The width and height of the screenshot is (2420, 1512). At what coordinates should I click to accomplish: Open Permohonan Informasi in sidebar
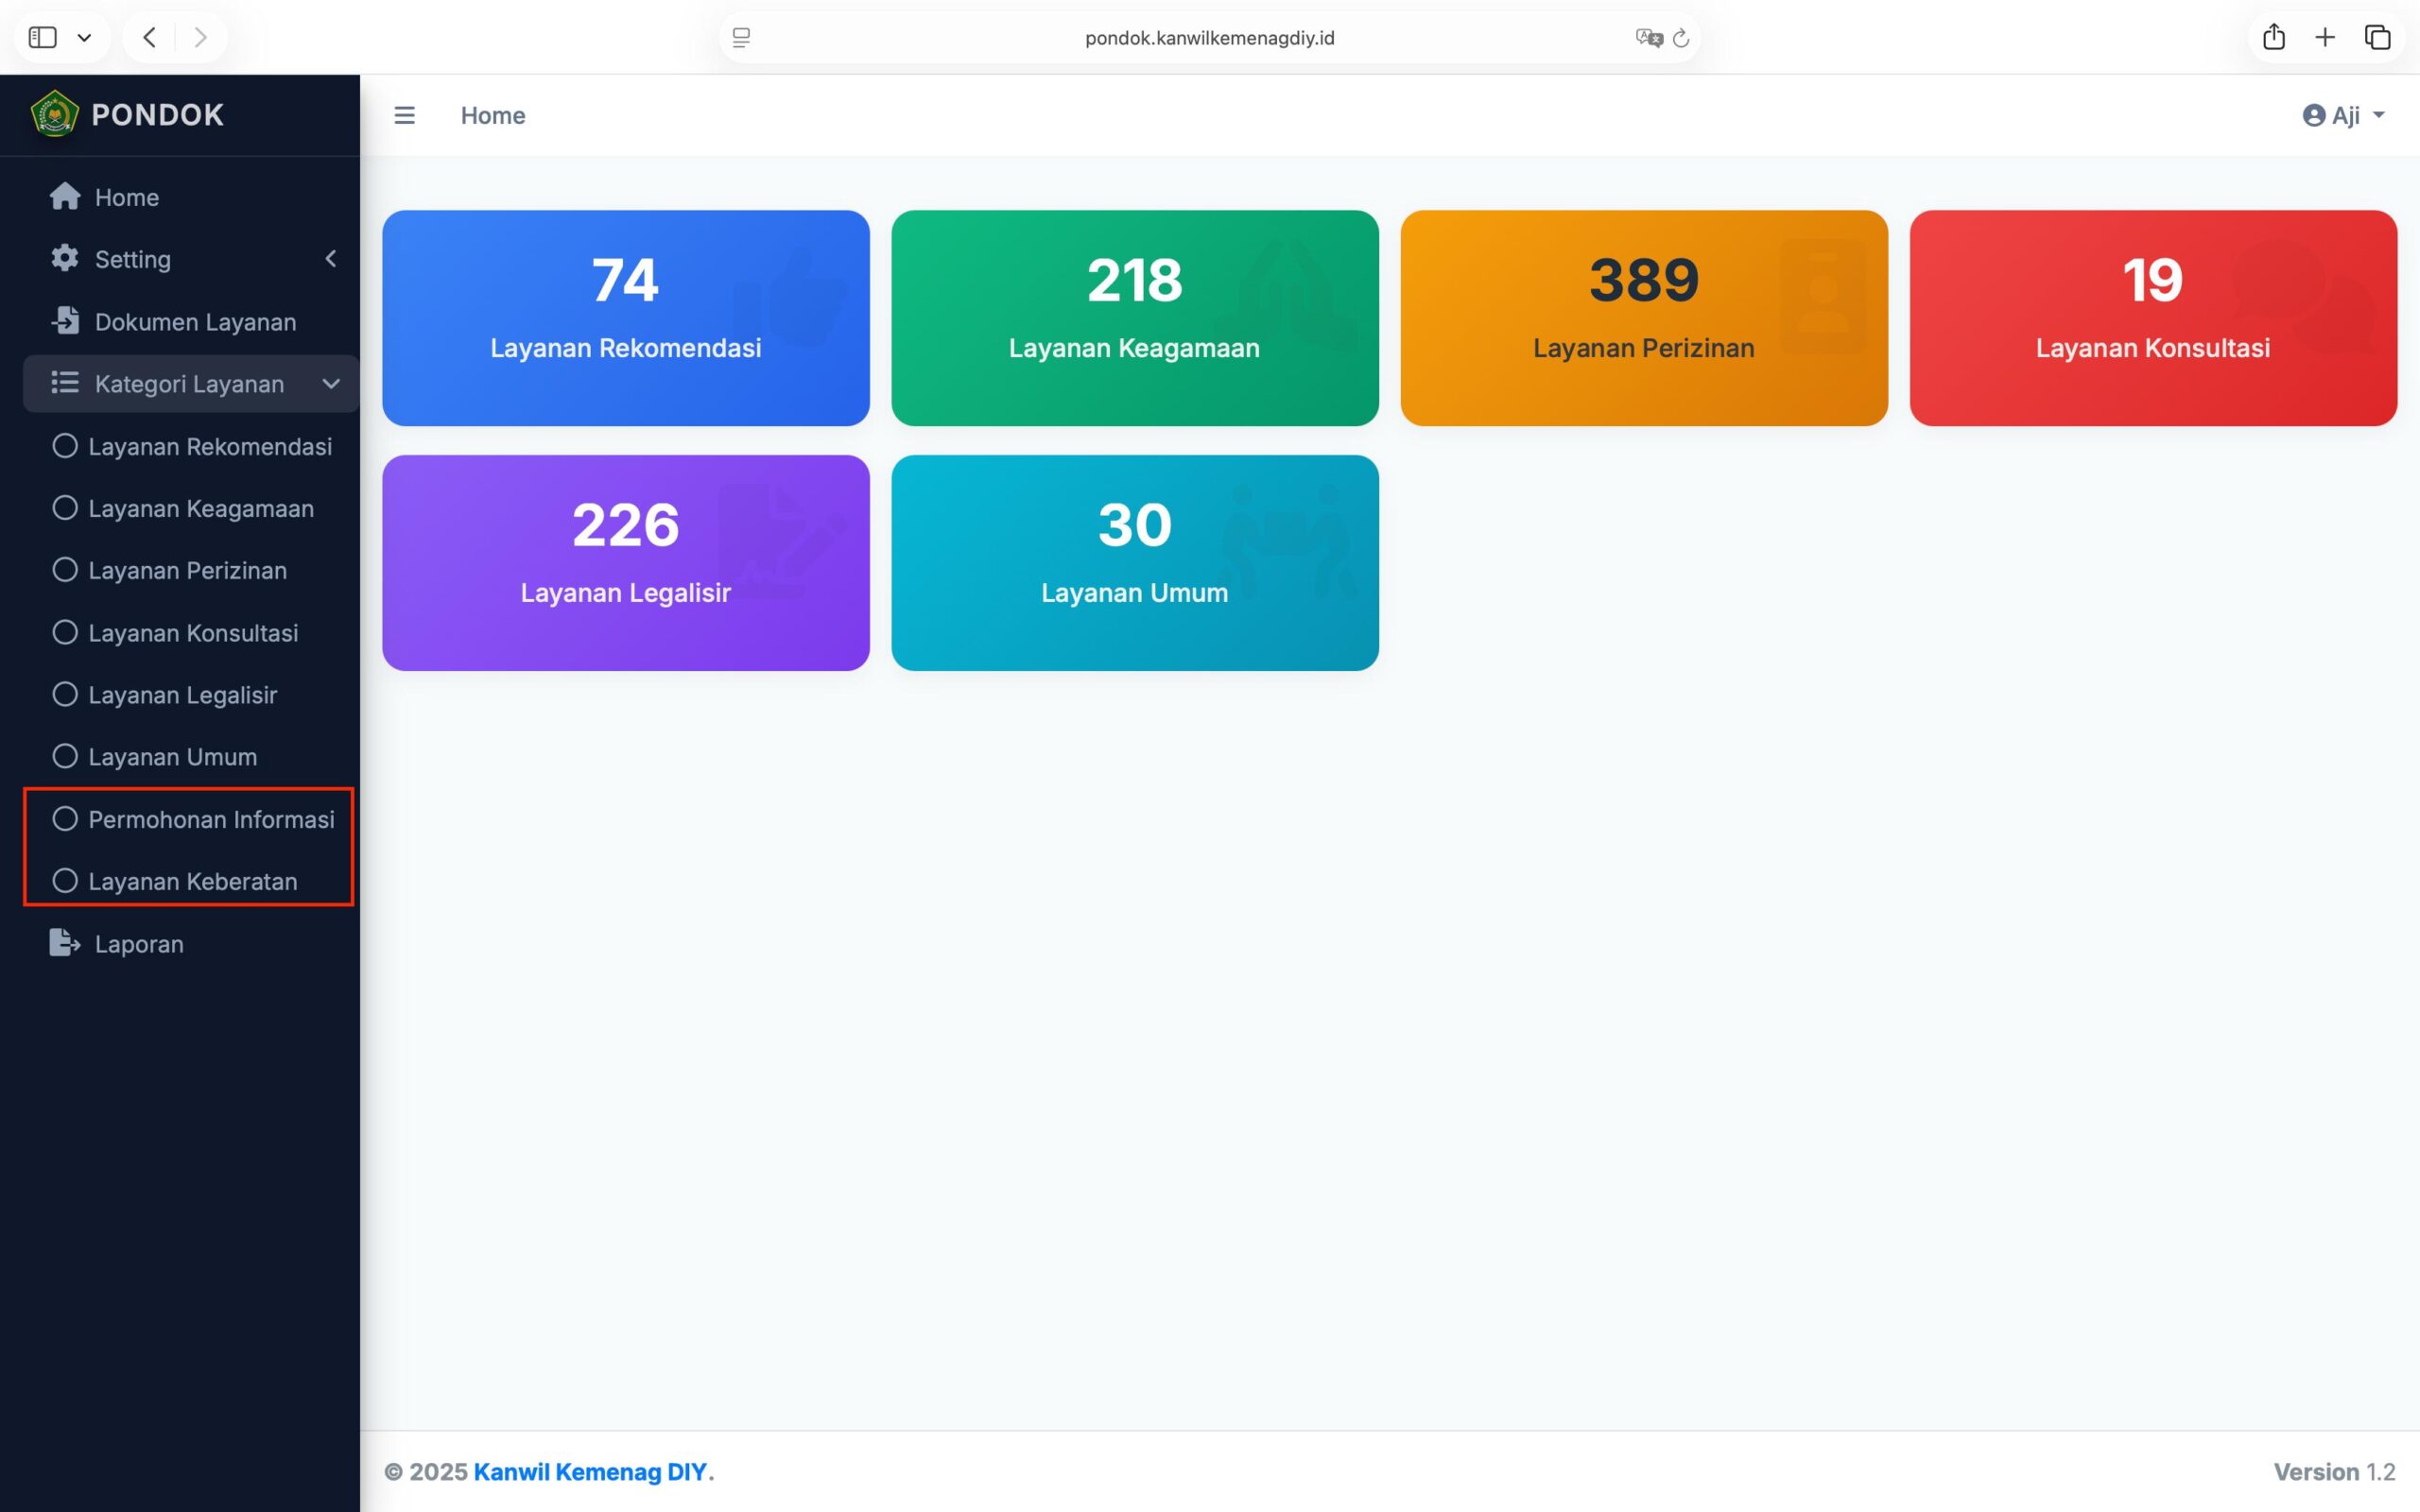[191, 819]
